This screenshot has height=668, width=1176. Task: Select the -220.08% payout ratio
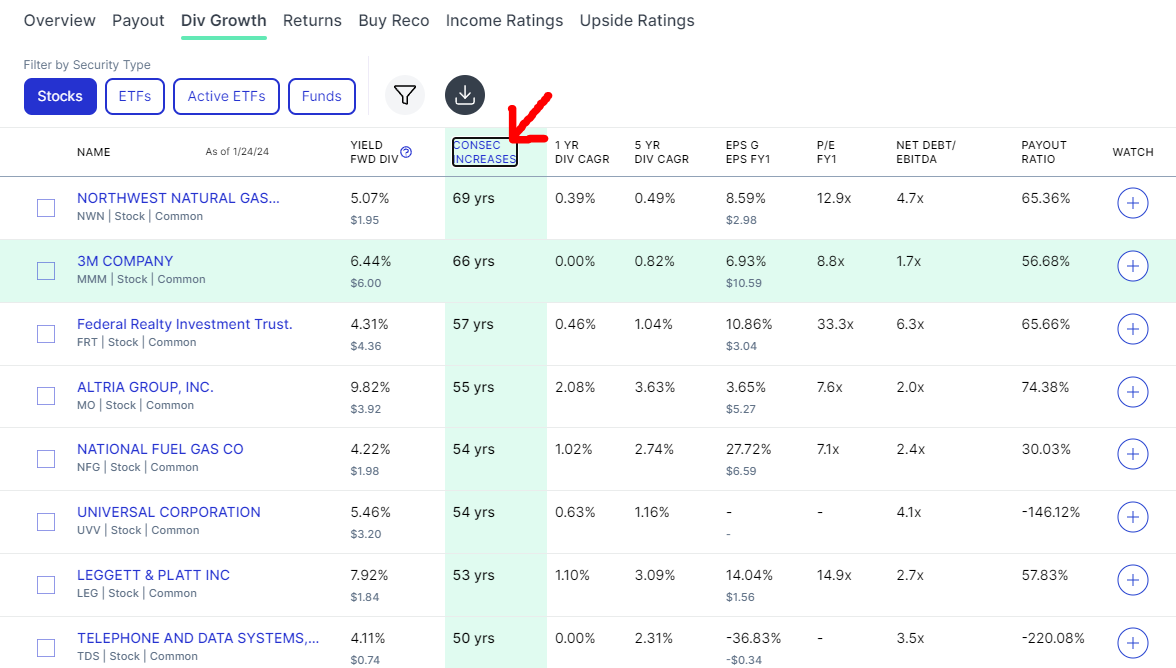(x=1053, y=638)
